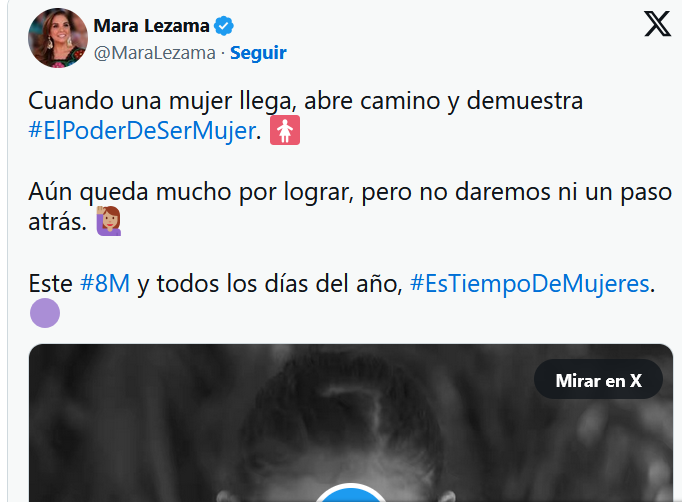Click the purple circle emoji
682x502 pixels.
pos(45,313)
